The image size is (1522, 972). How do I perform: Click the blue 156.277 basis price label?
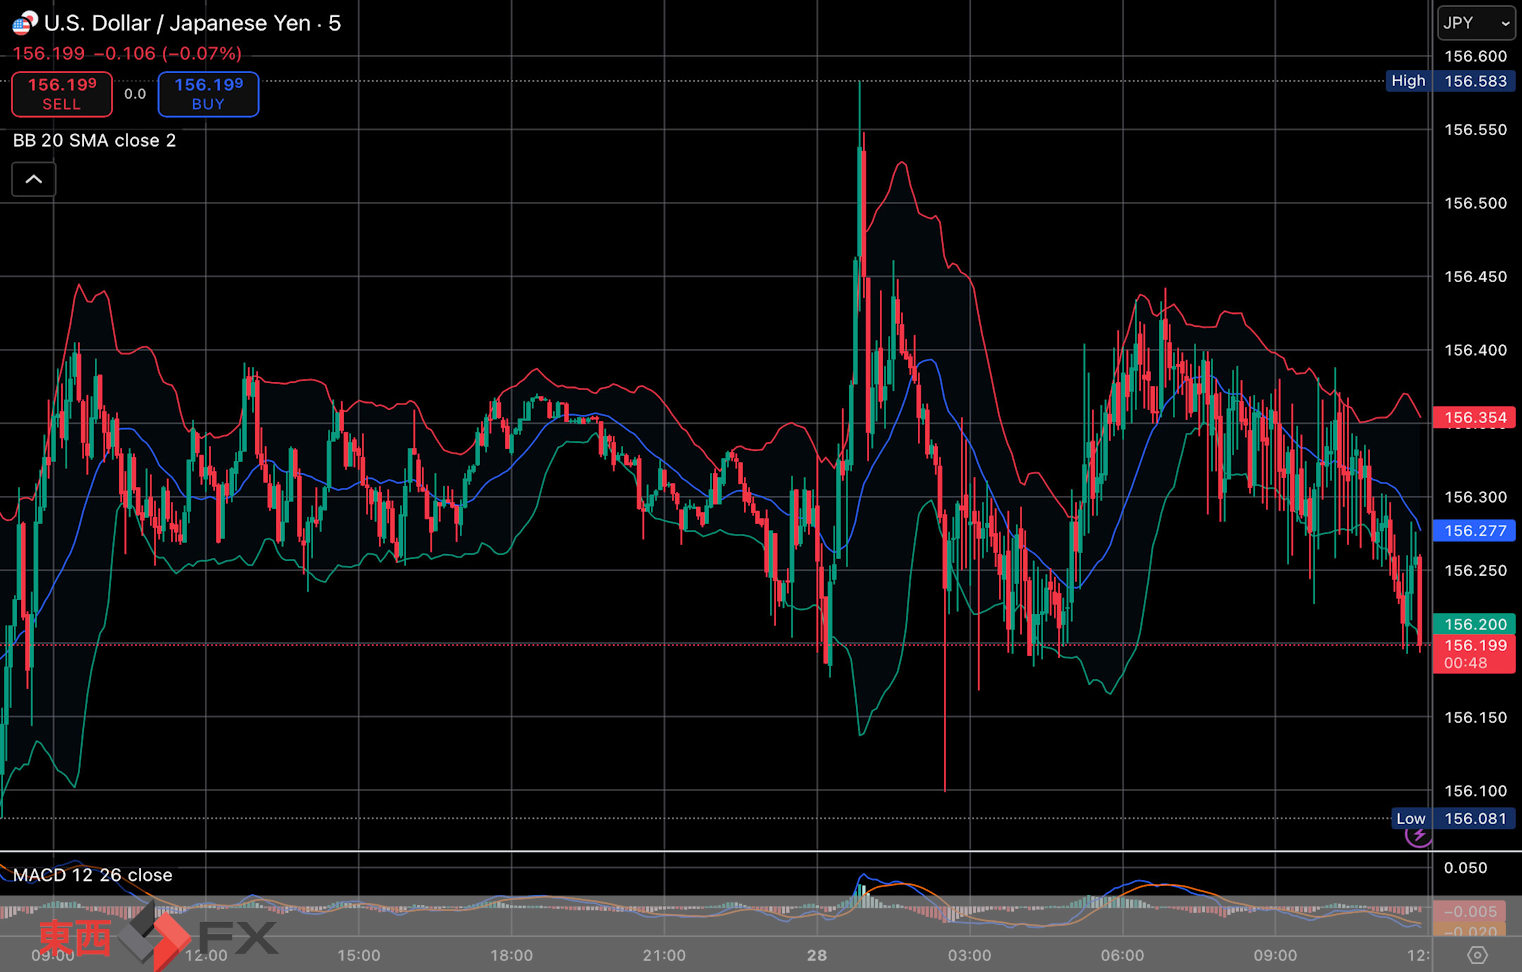tap(1474, 531)
